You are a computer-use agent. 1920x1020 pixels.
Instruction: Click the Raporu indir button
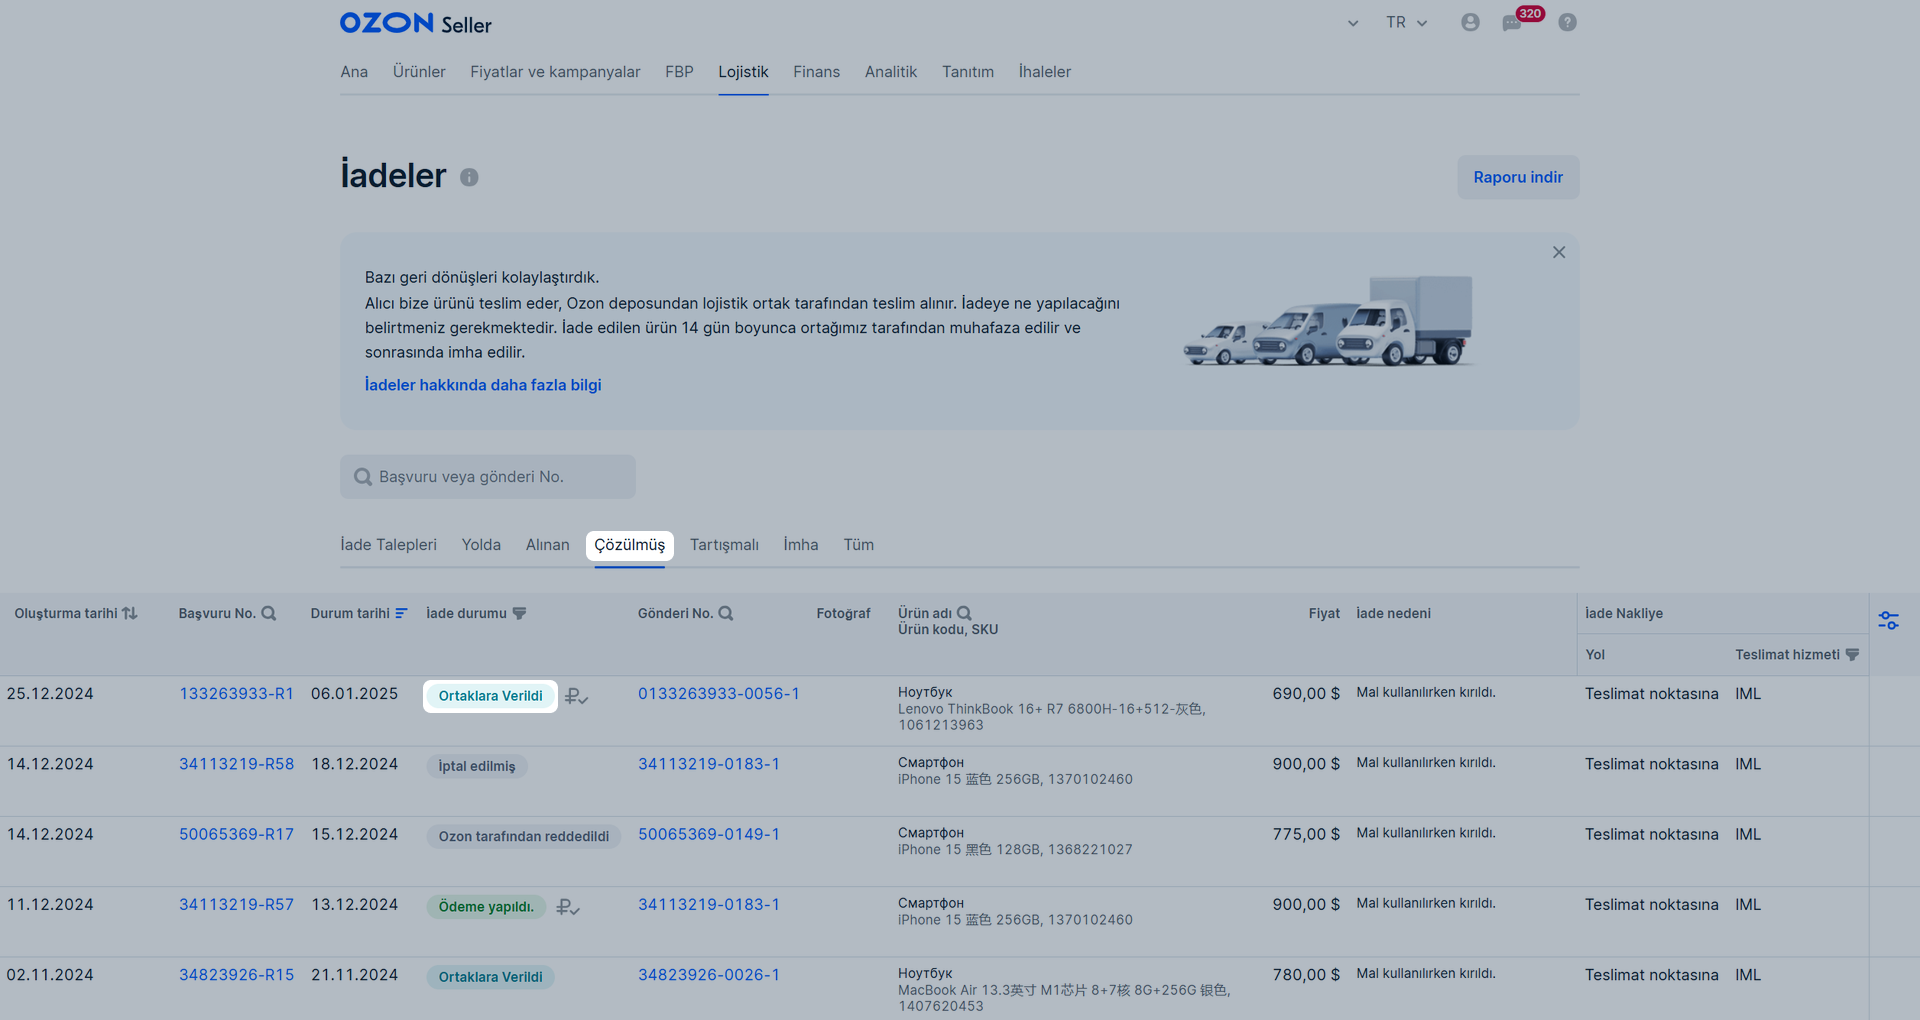(1518, 177)
